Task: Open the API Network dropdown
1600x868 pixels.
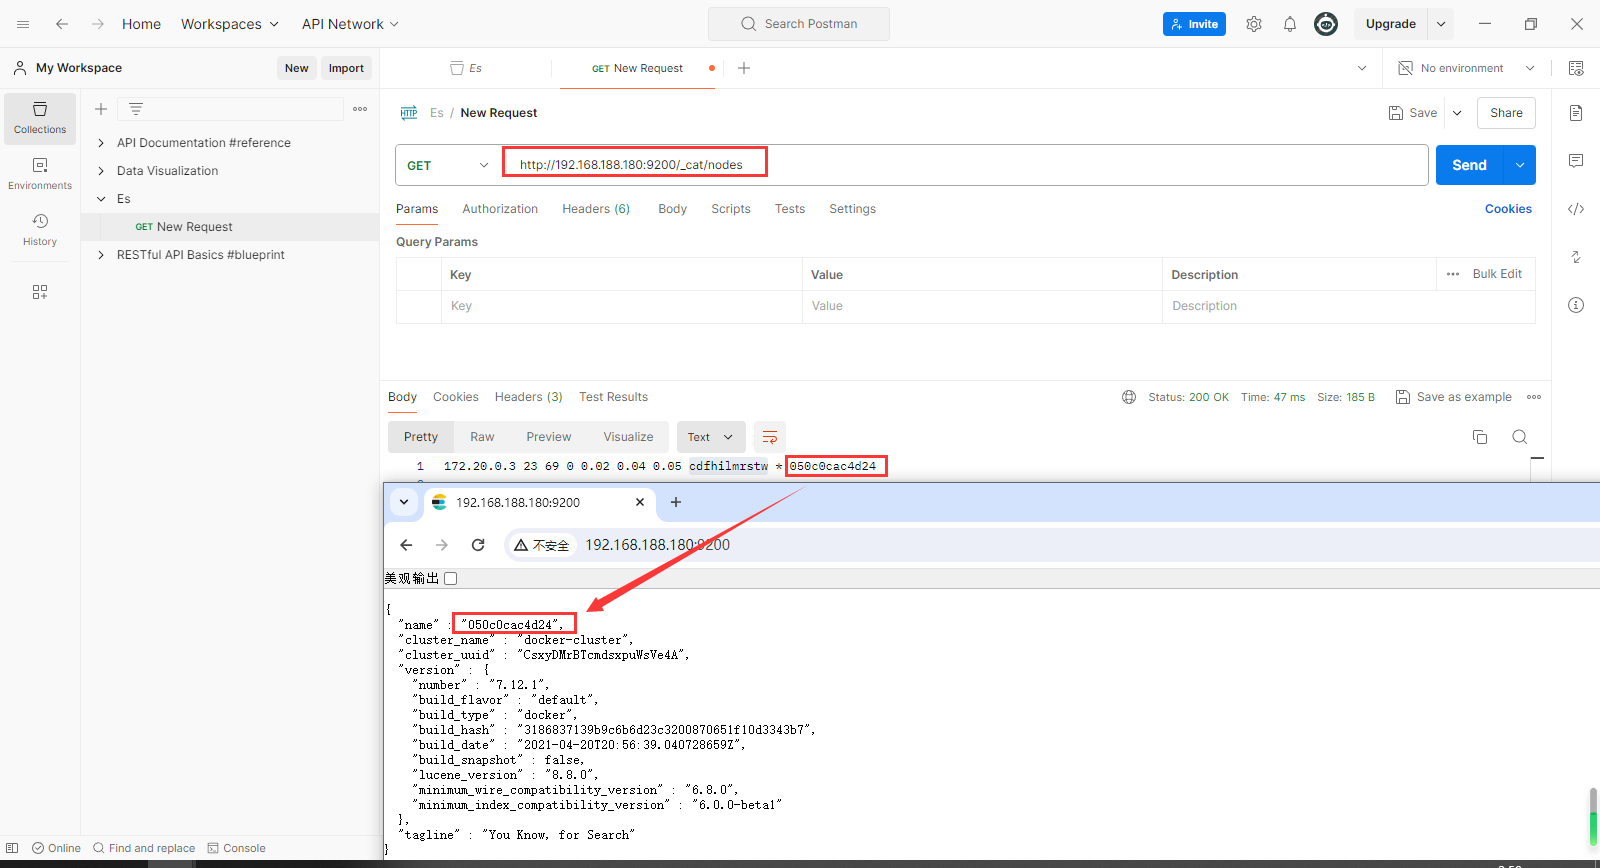Action: pyautogui.click(x=351, y=24)
